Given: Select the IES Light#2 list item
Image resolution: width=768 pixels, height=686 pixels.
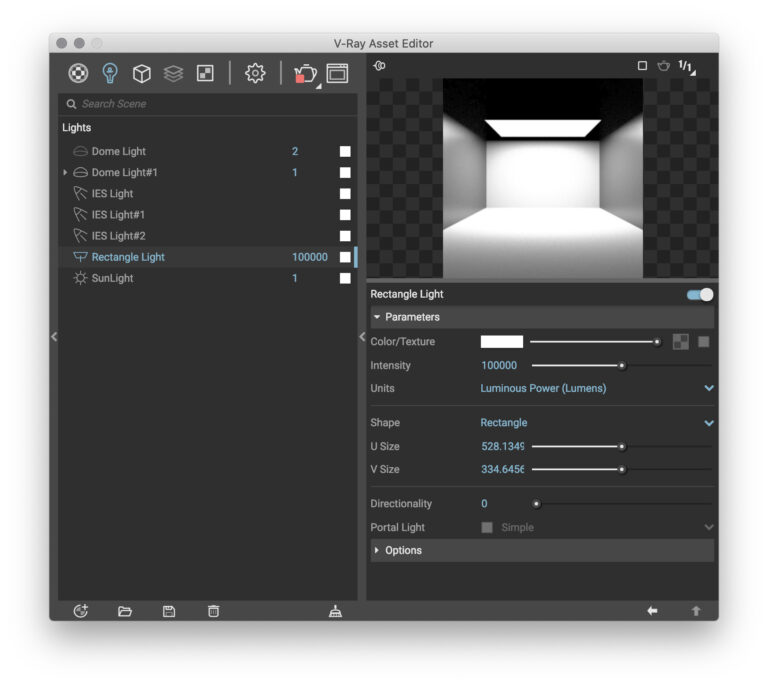Looking at the screenshot, I should point(207,236).
